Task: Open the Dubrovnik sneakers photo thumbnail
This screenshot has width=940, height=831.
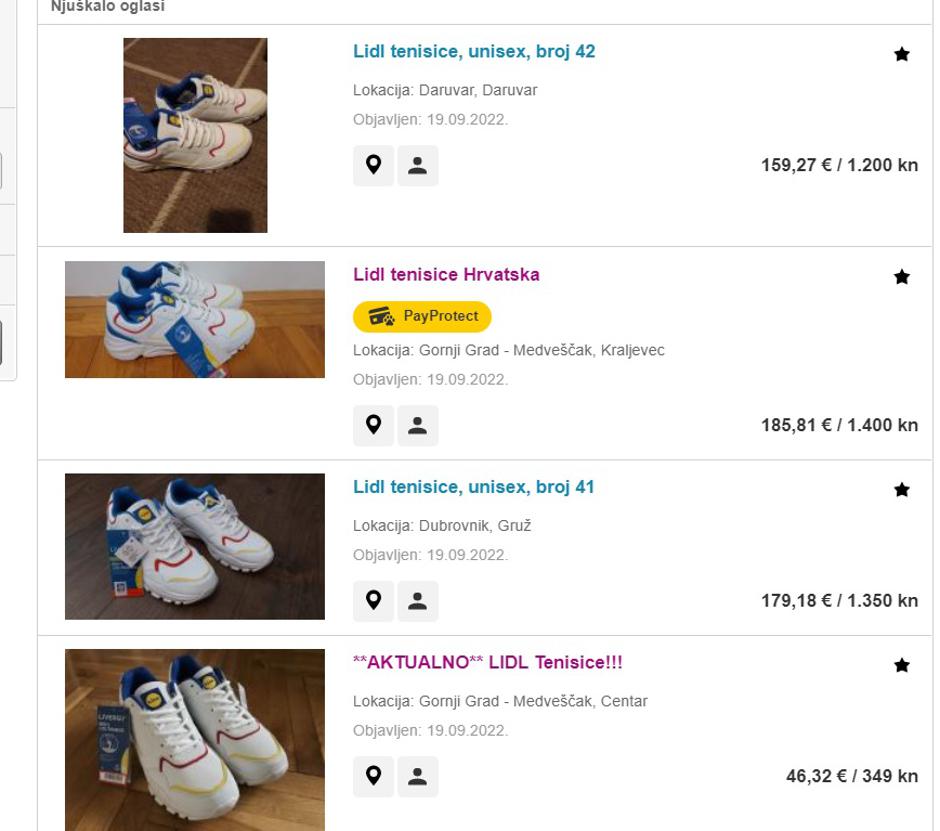Action: point(195,546)
